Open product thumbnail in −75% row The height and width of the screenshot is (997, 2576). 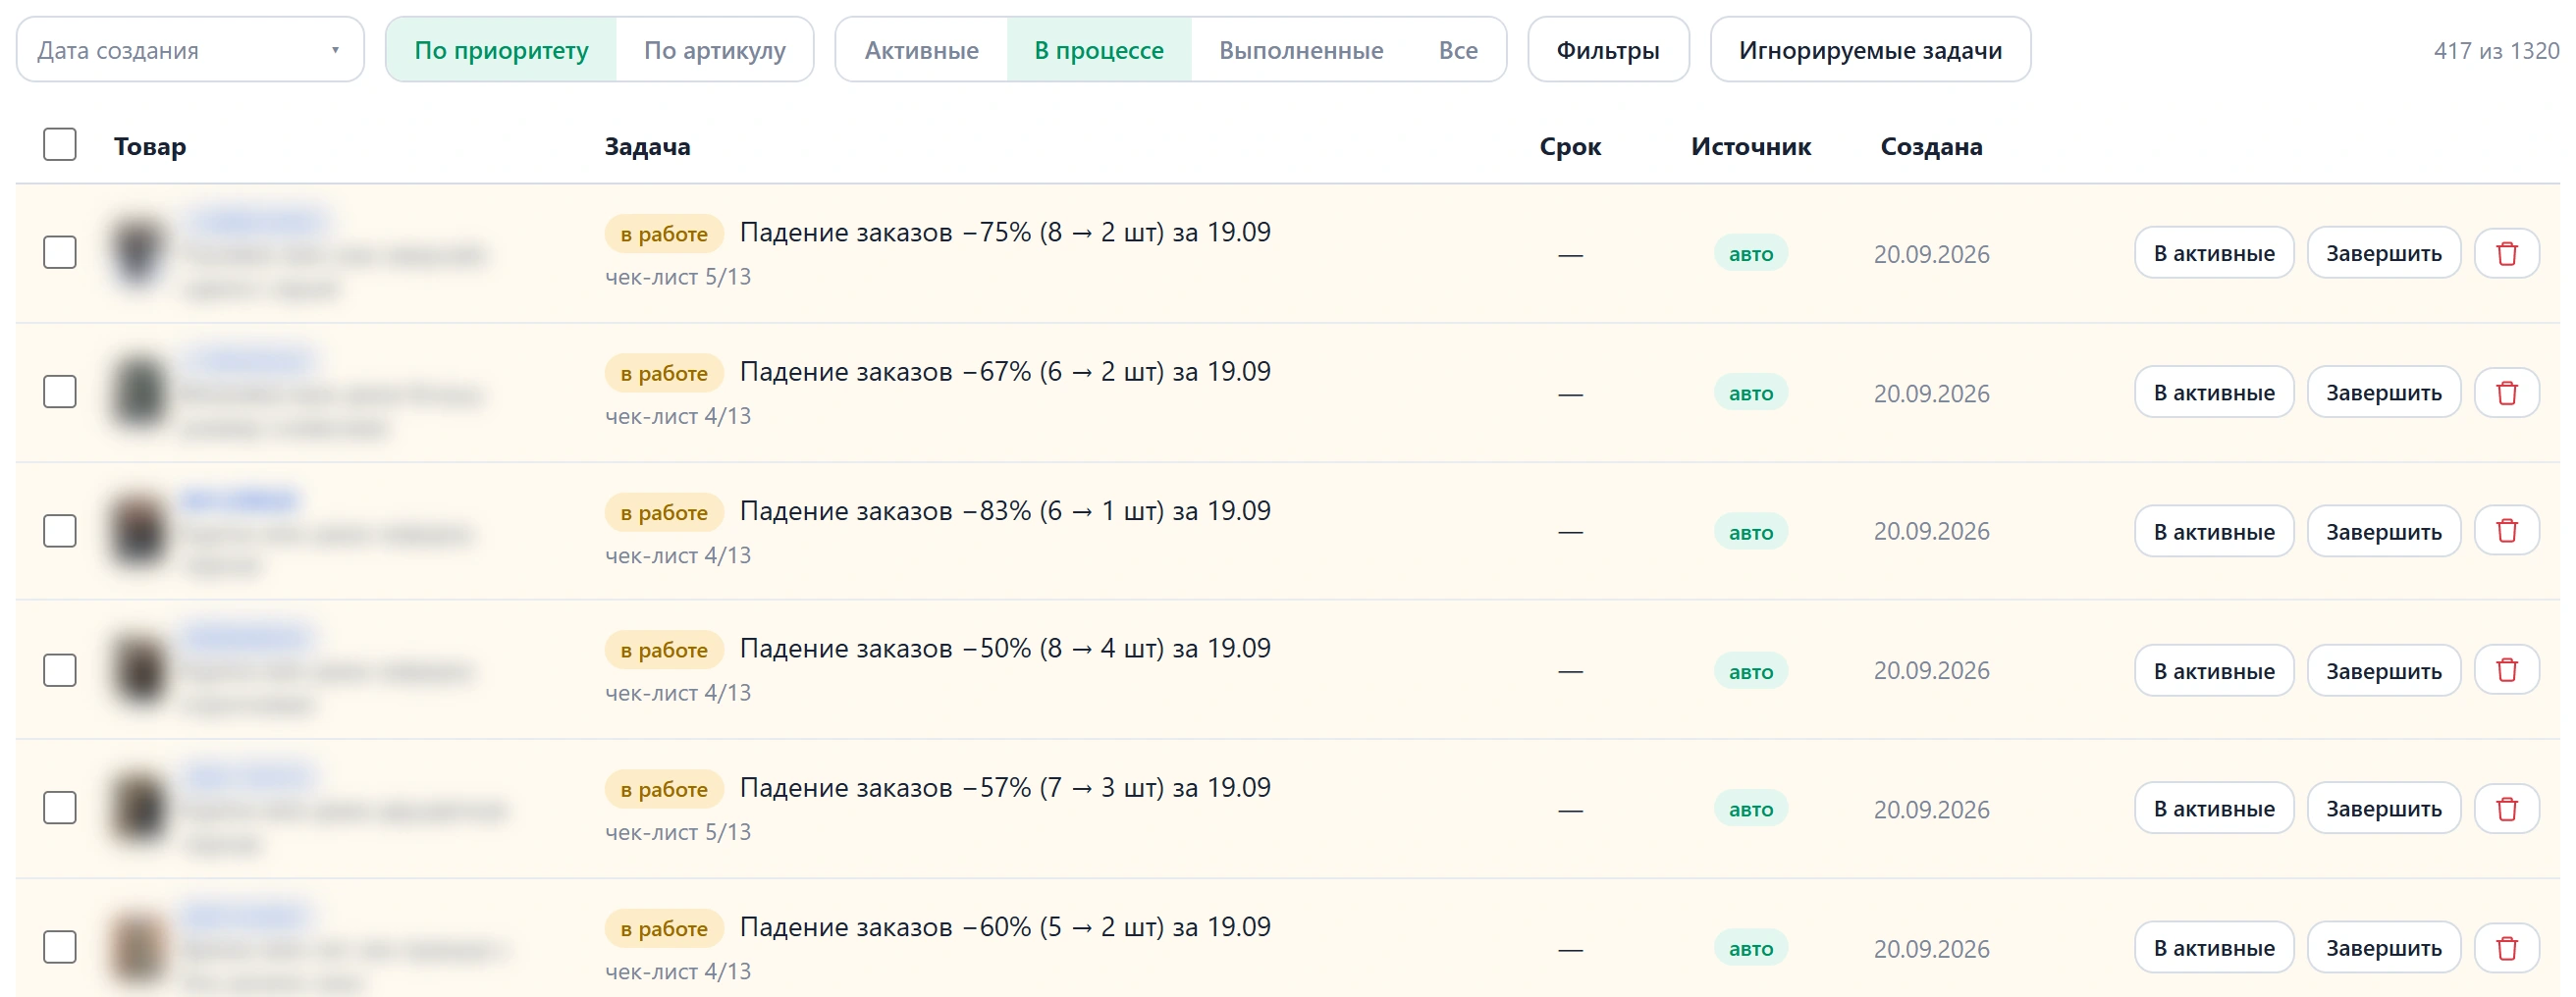point(139,252)
